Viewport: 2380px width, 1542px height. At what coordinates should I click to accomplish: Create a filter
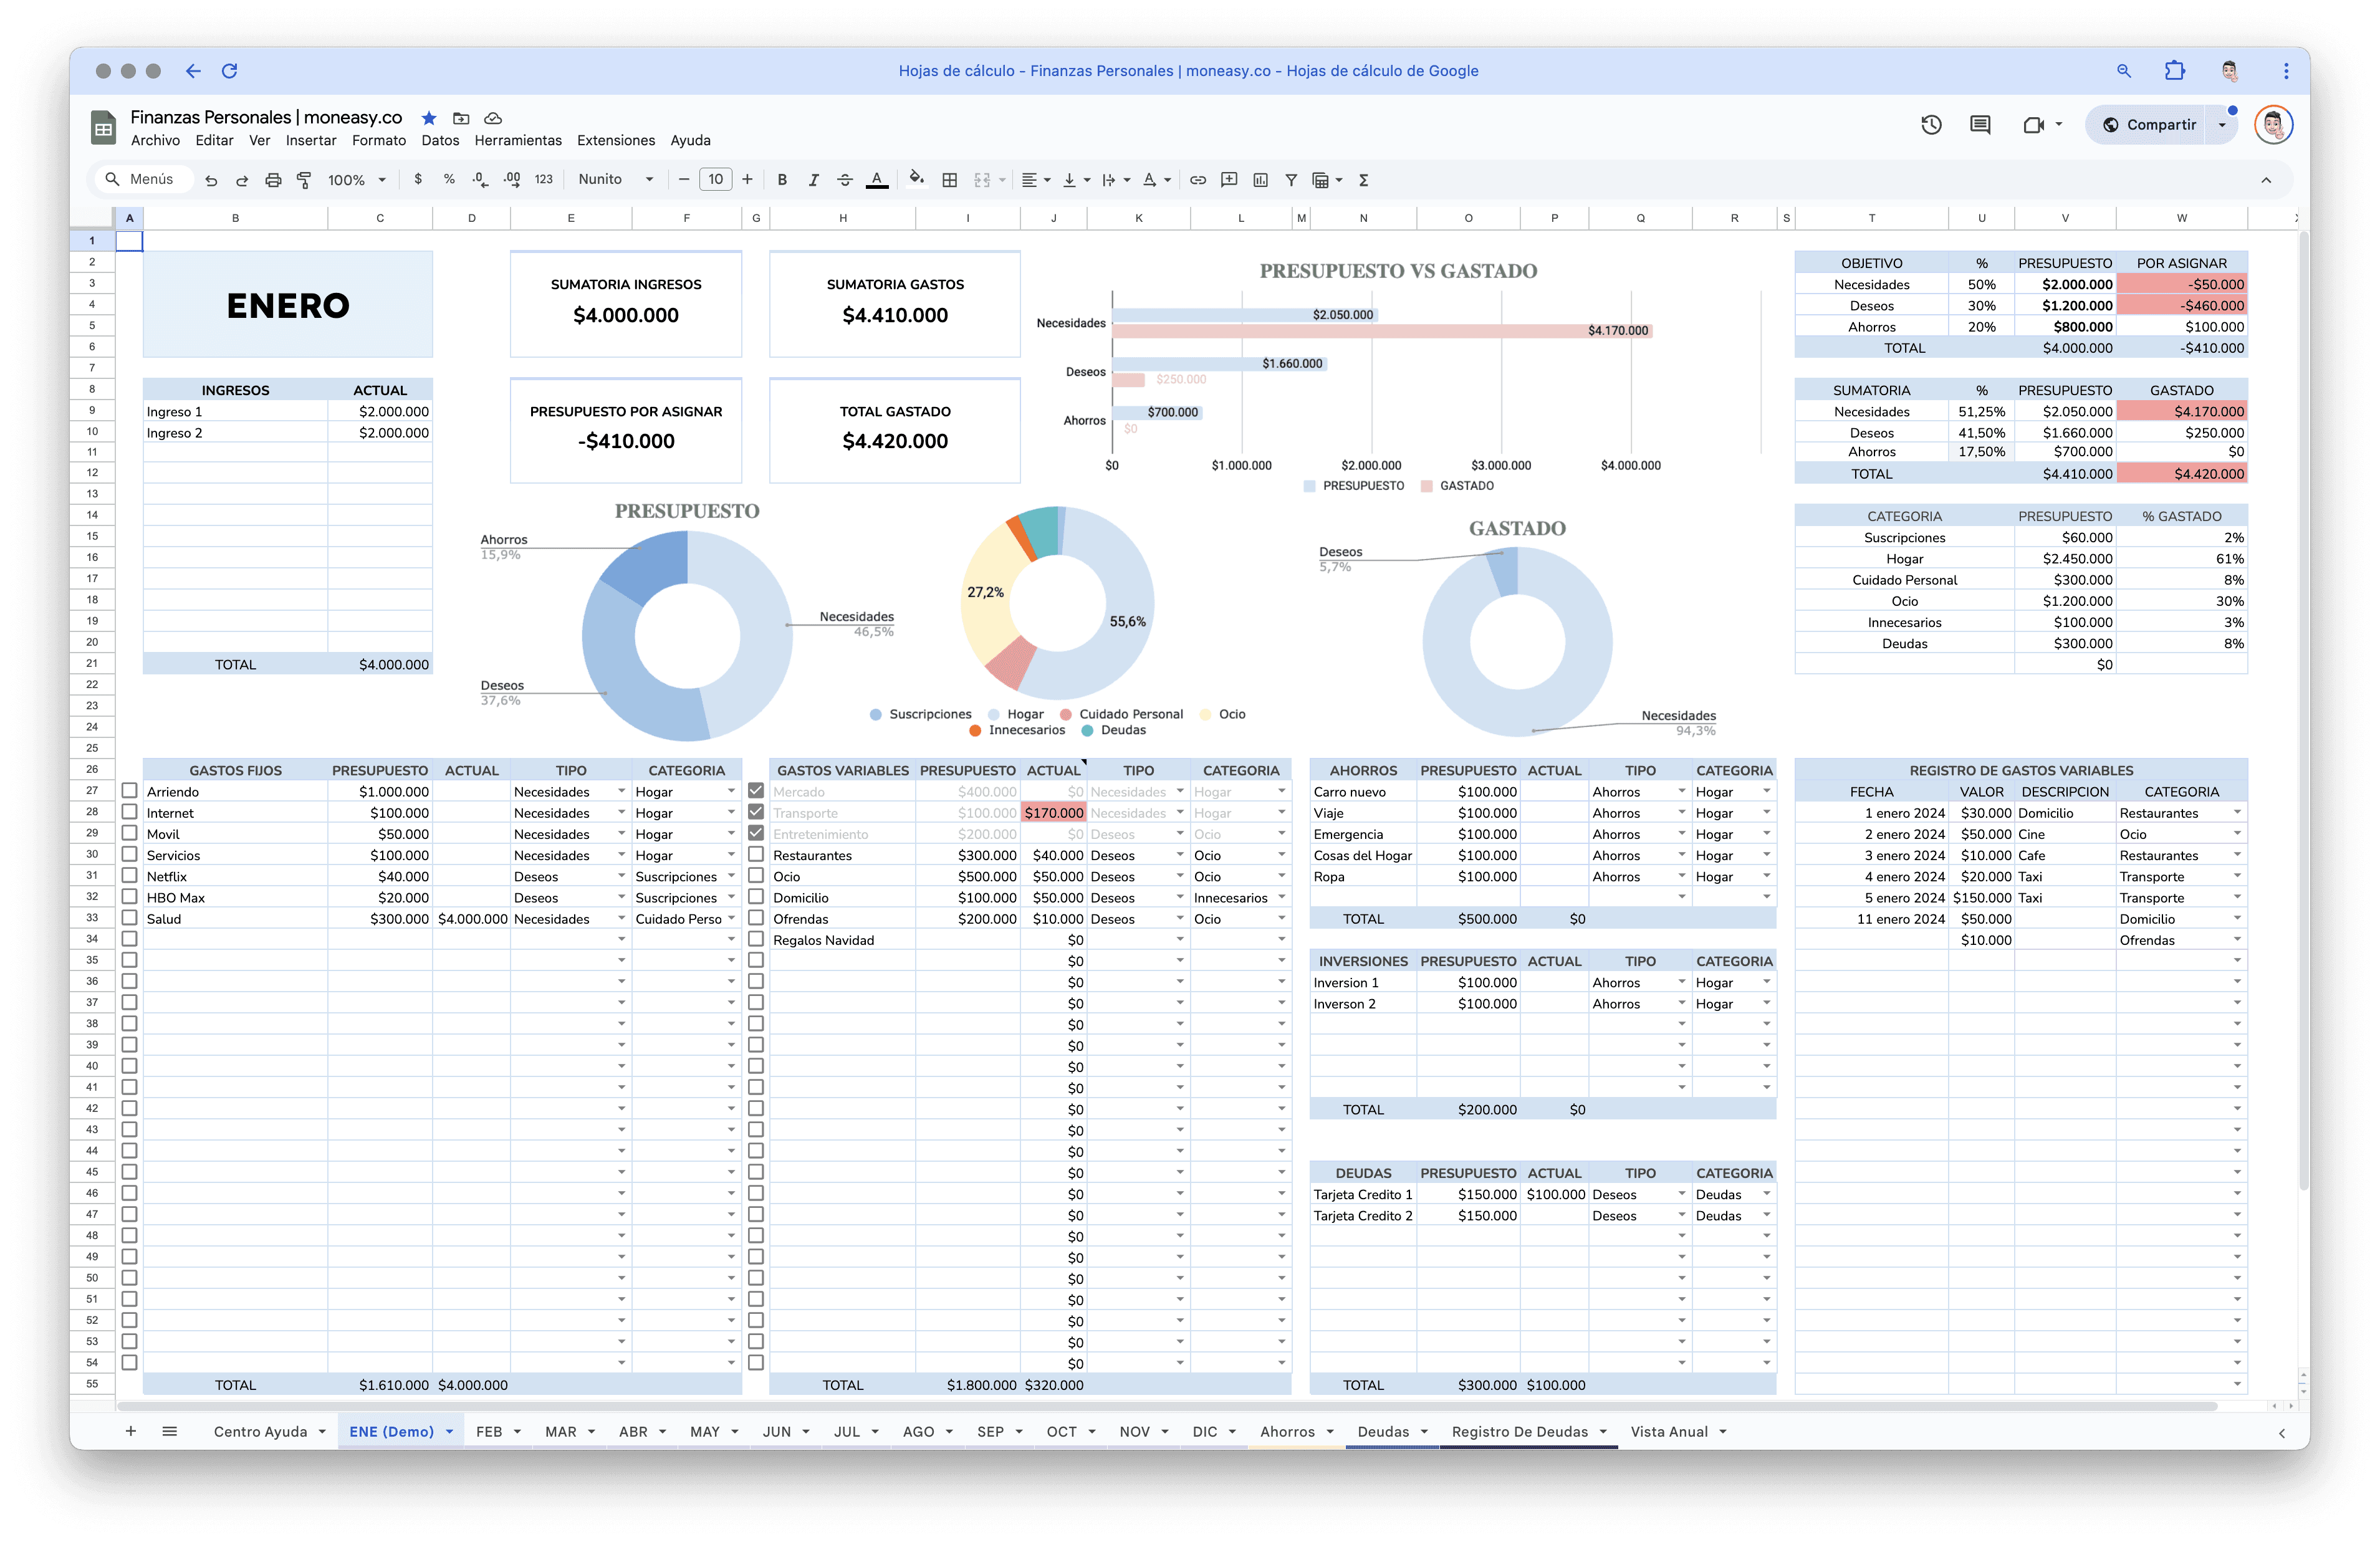pyautogui.click(x=1291, y=180)
